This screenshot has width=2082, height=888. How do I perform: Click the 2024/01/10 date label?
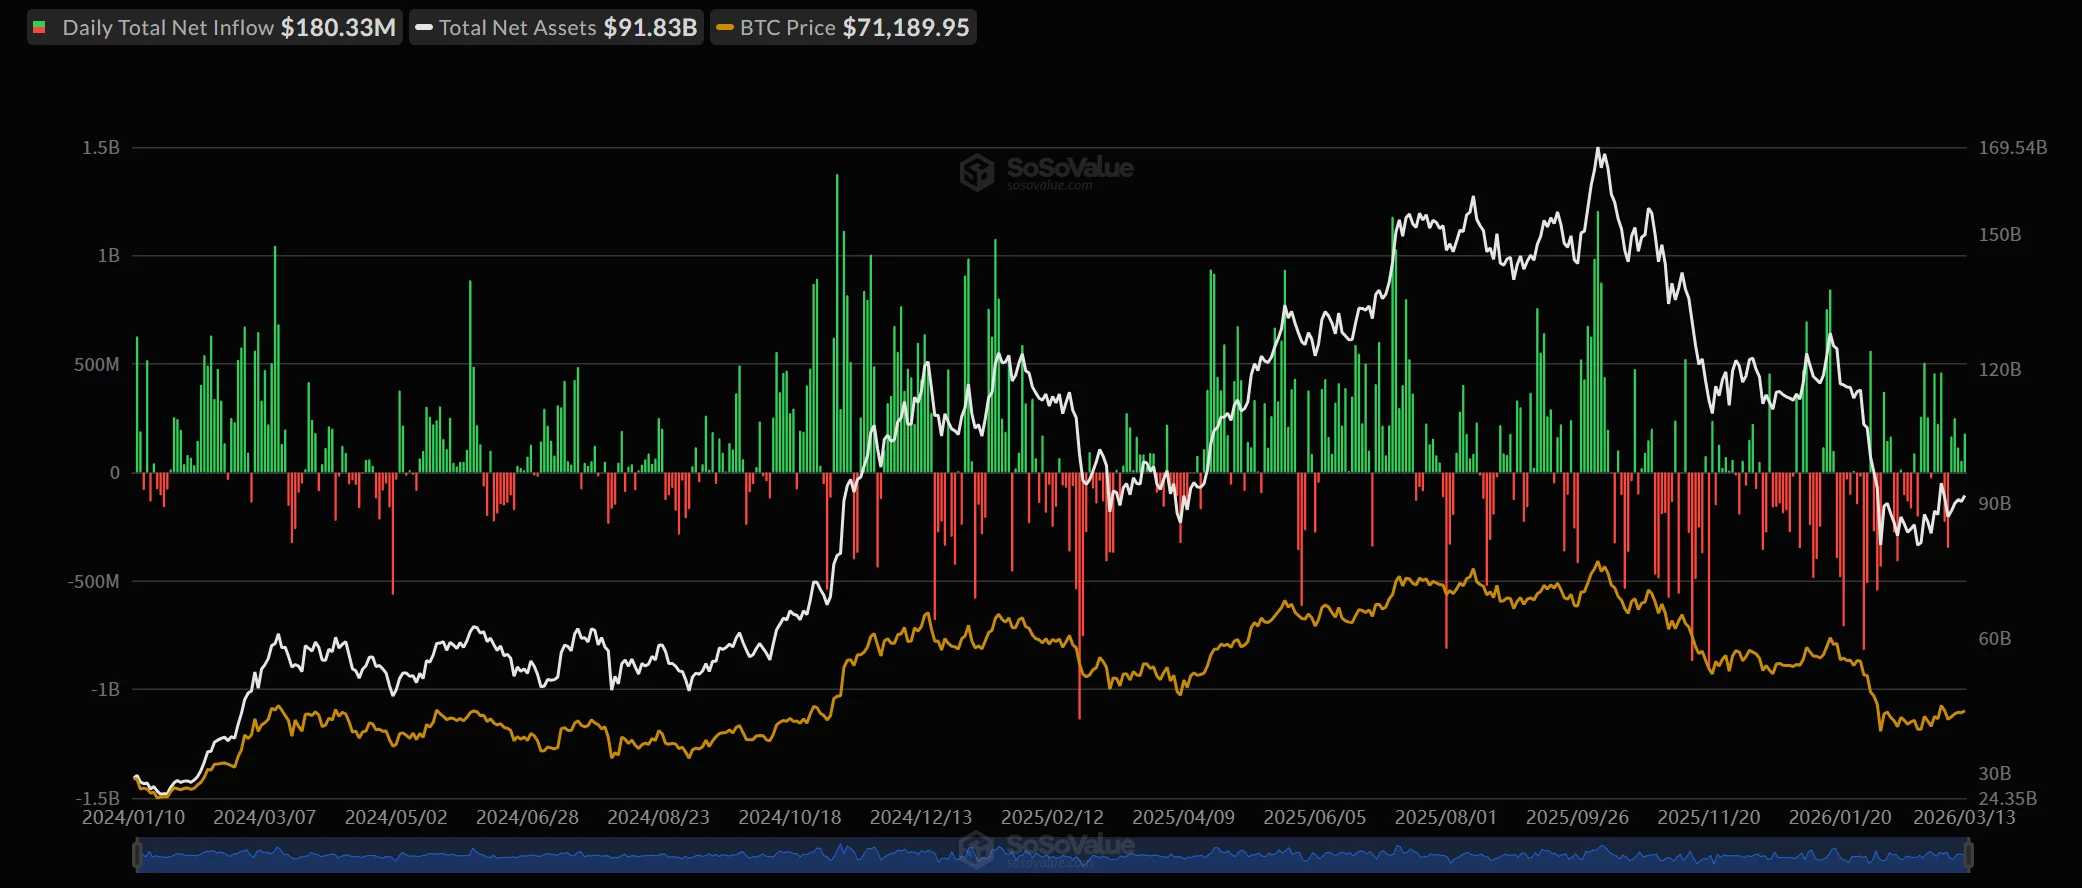click(x=133, y=817)
